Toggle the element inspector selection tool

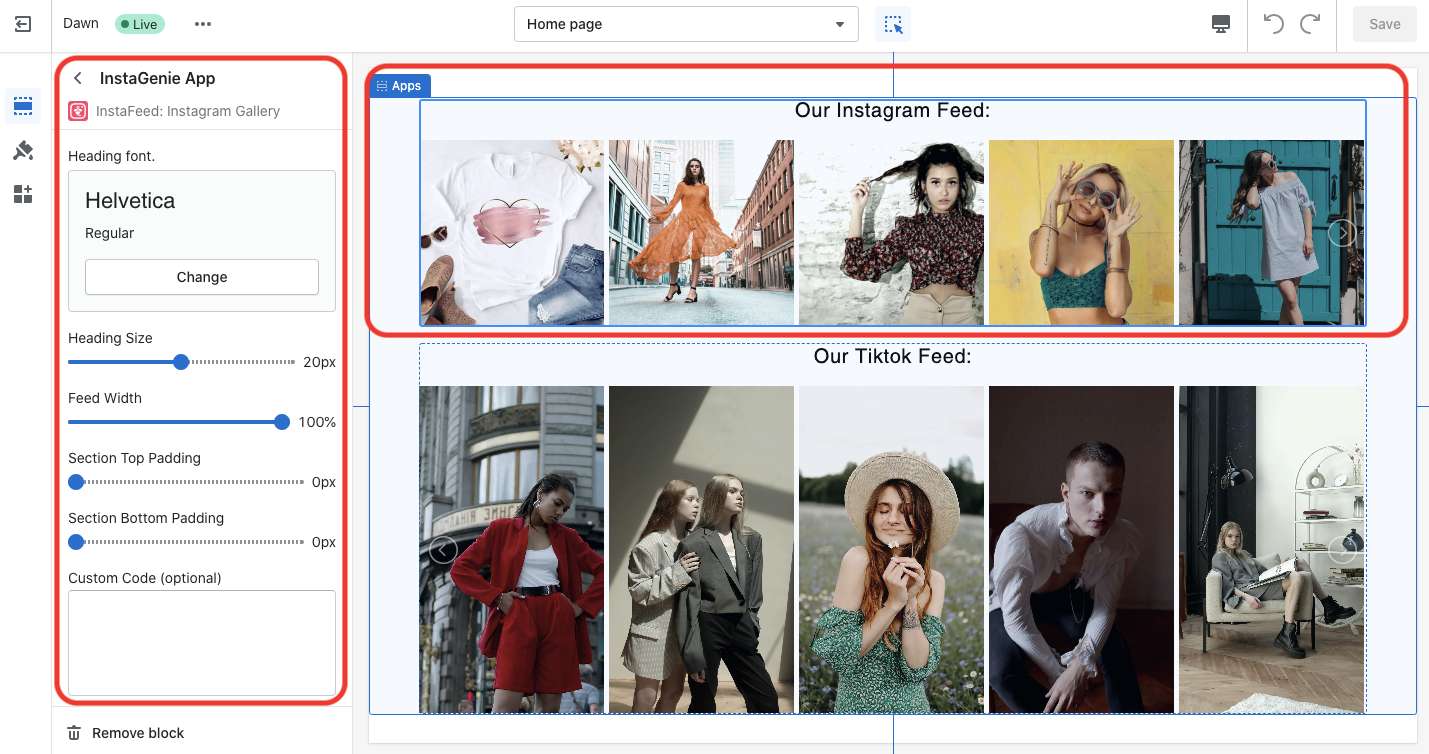point(893,24)
